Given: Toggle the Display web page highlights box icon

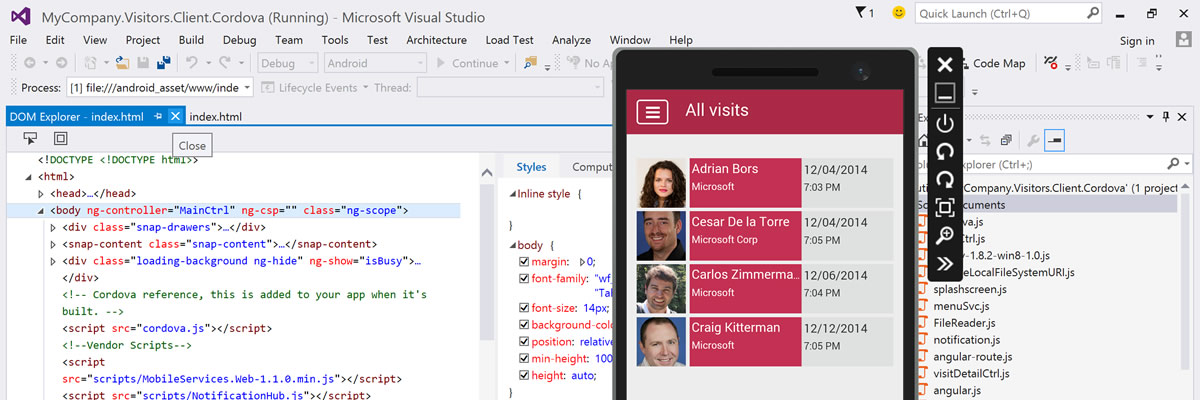Looking at the screenshot, I should click(x=61, y=138).
